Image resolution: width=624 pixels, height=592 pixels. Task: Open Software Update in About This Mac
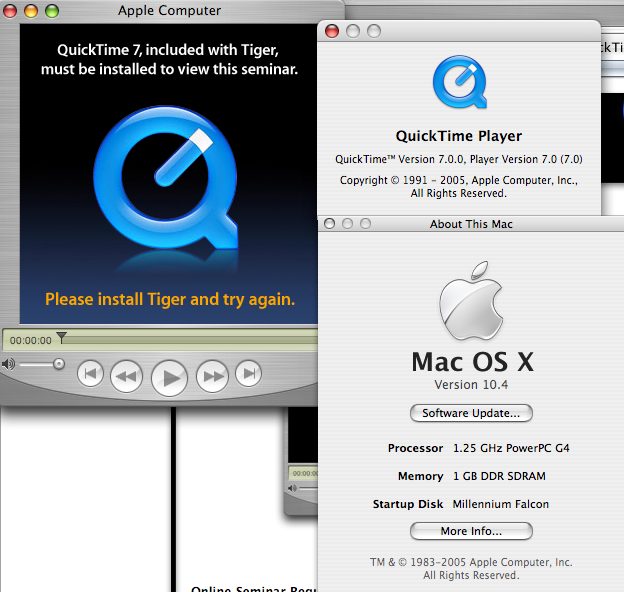pos(471,413)
